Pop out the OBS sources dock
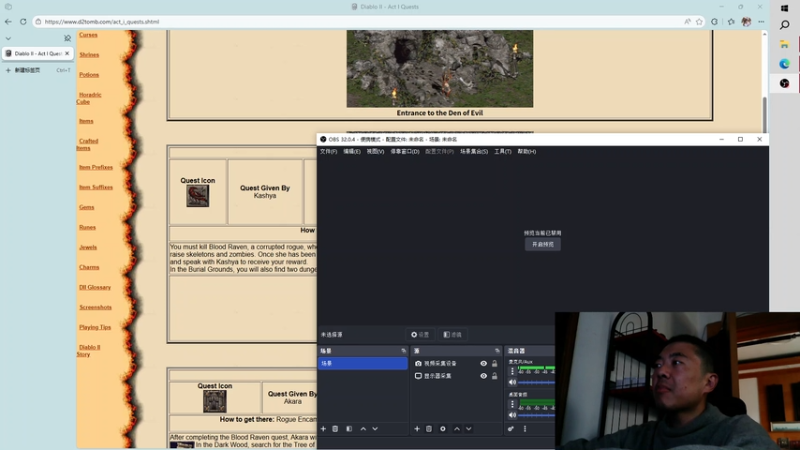 pos(497,351)
